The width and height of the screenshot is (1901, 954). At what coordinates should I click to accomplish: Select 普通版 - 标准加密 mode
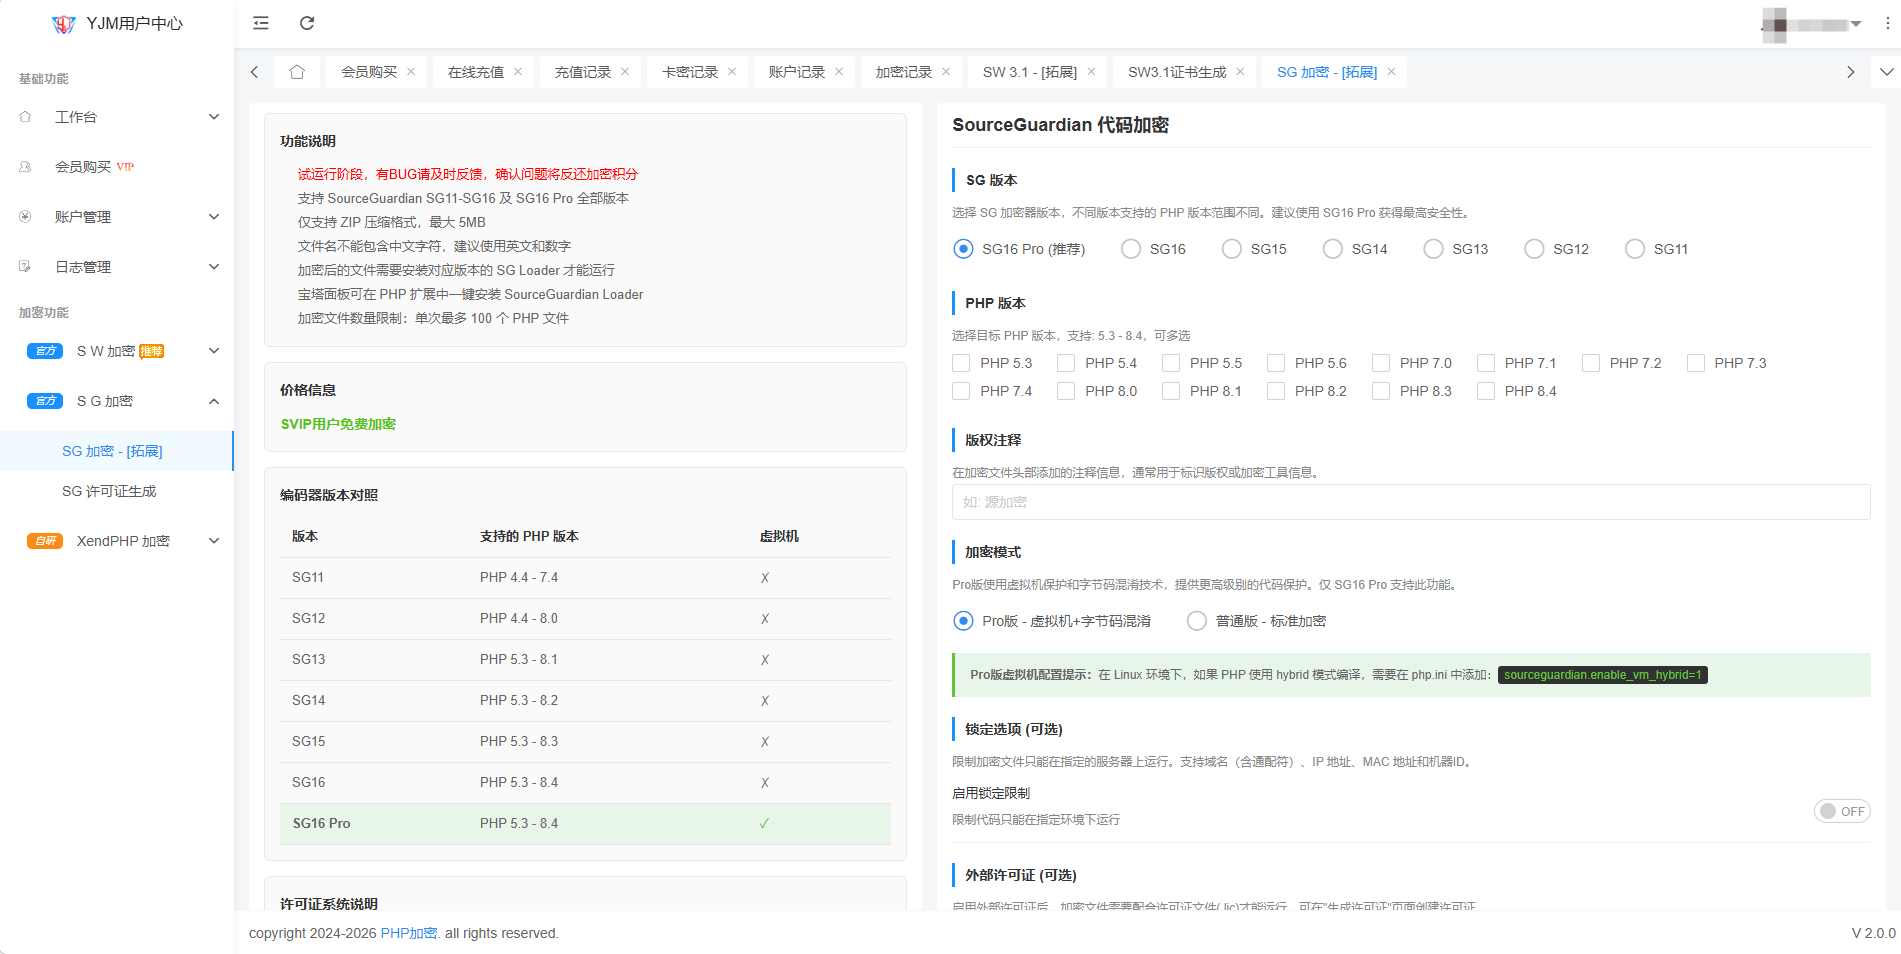(1197, 621)
